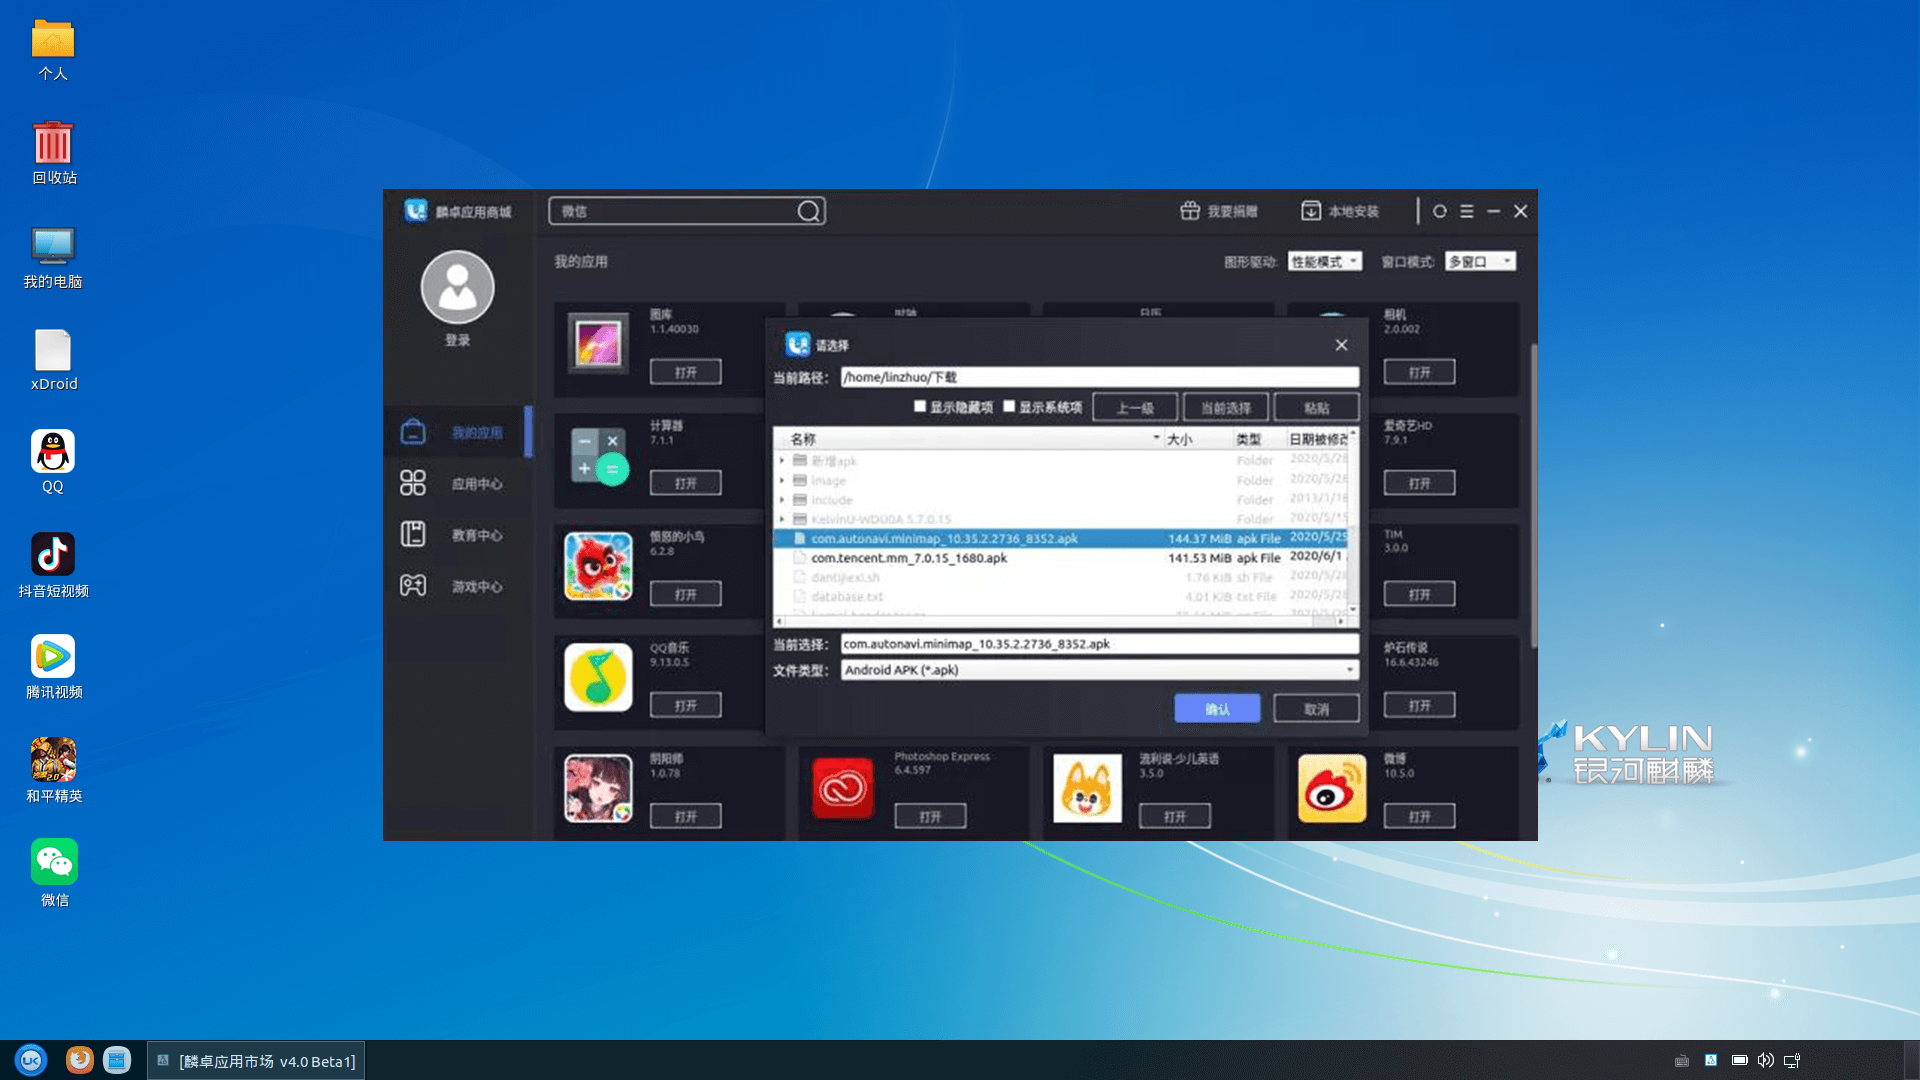Toggle the 显示系统项 checkbox
Image resolution: width=1920 pixels, height=1080 pixels.
click(x=1009, y=406)
